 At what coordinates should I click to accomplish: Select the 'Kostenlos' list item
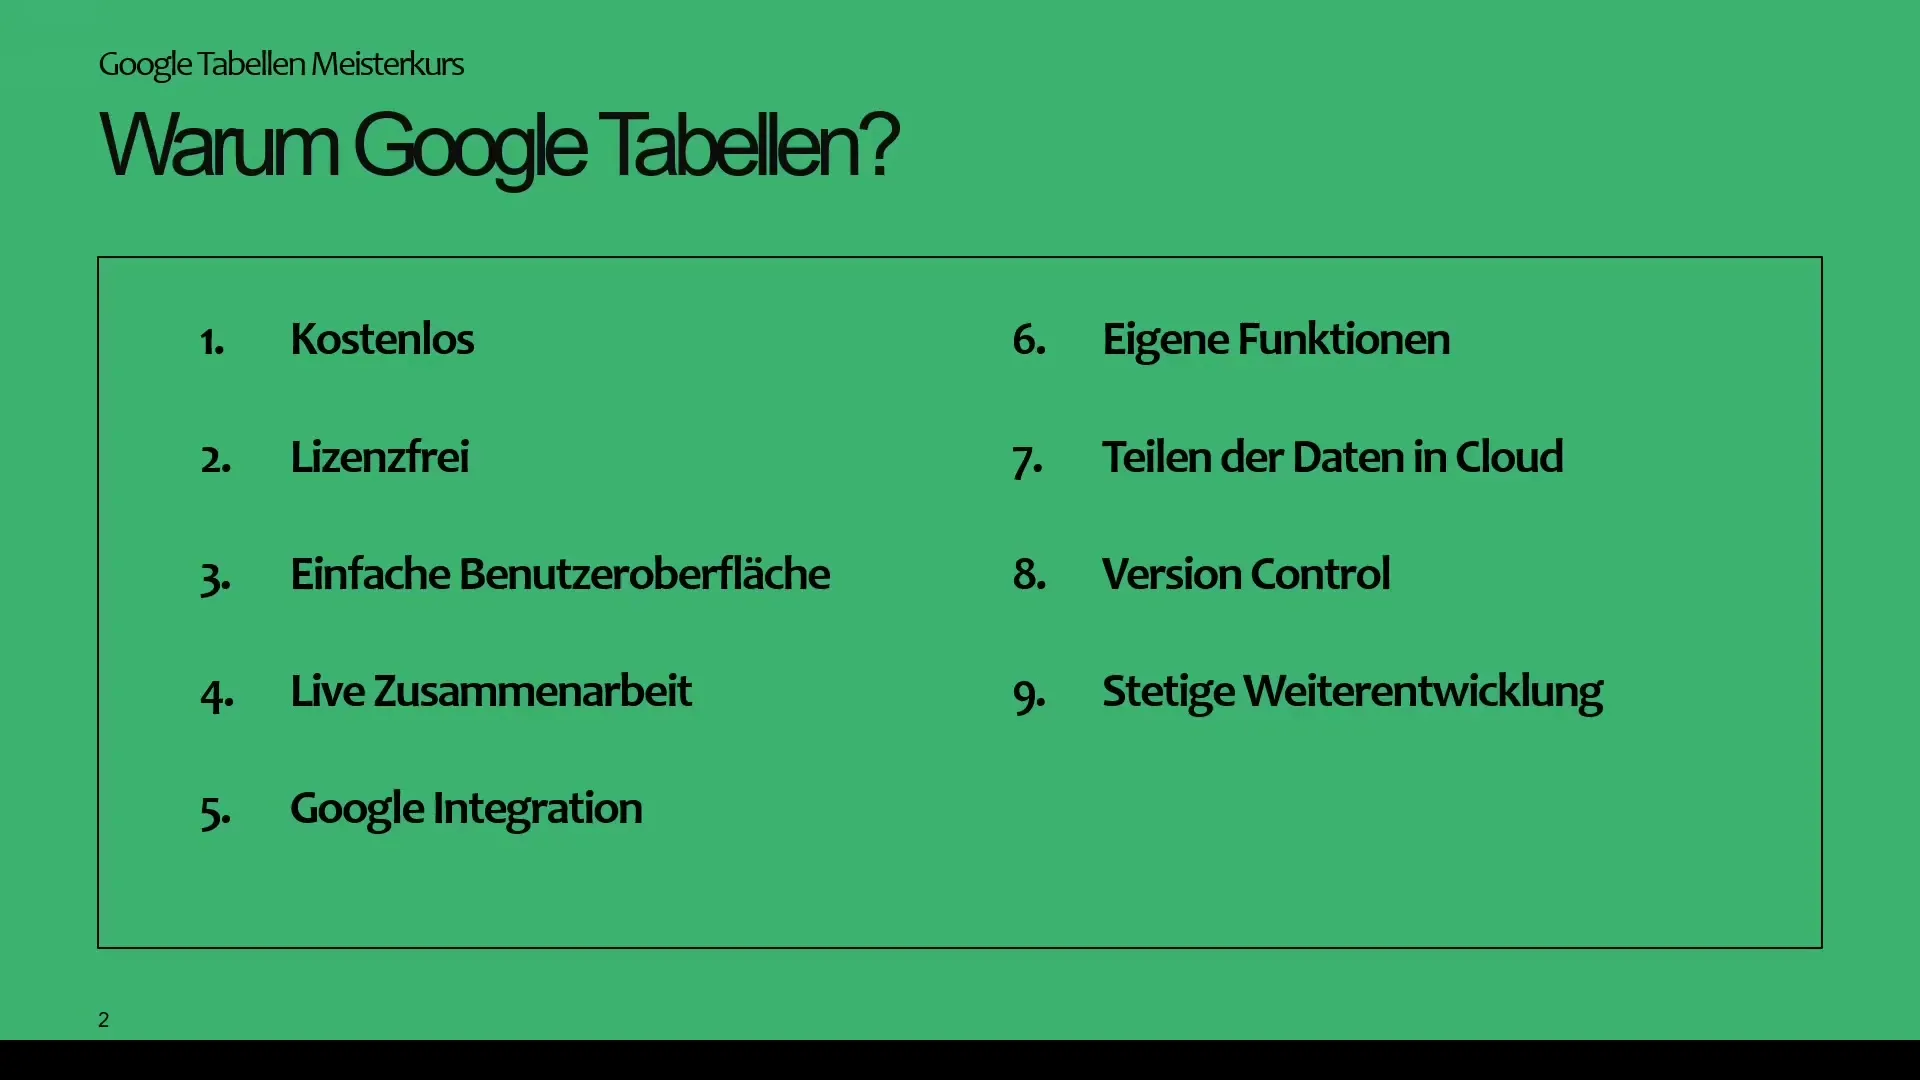[x=384, y=339]
